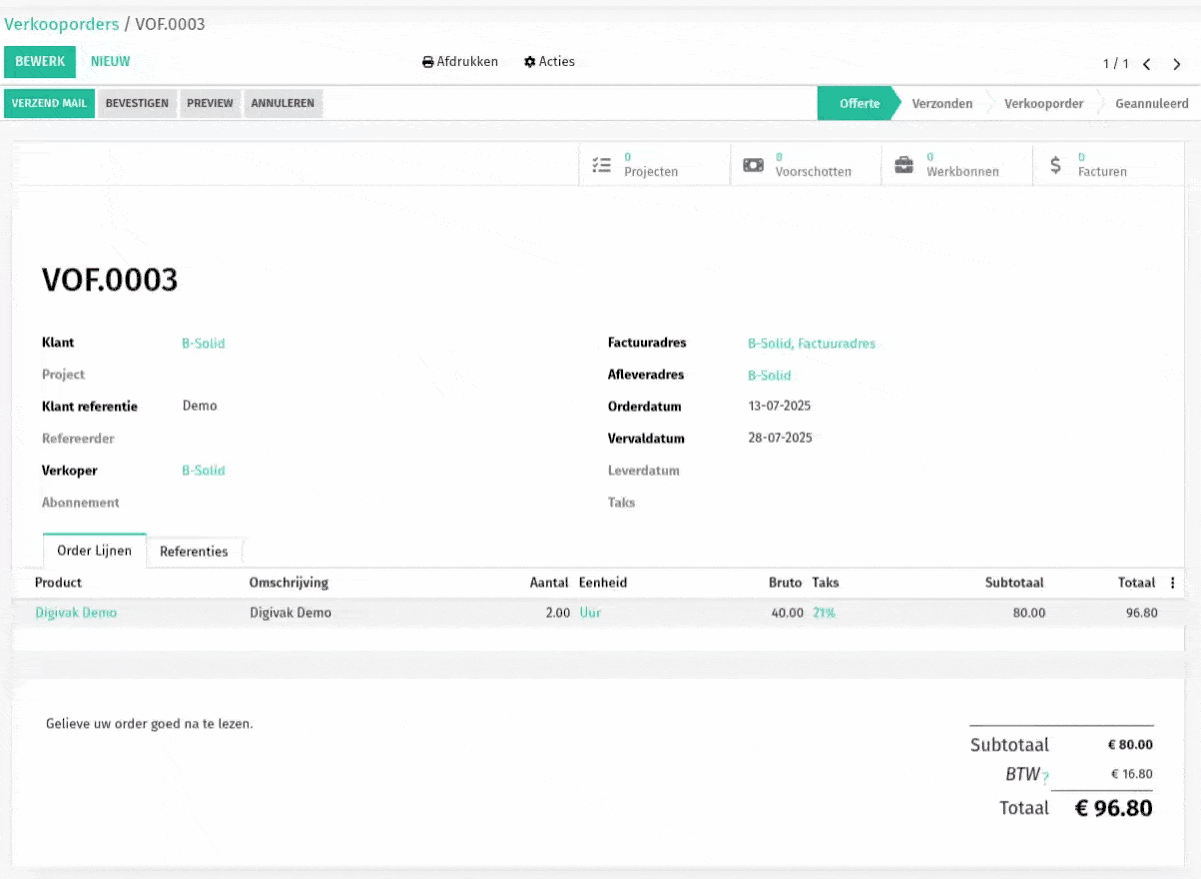Select the Verkooporder status stage
The height and width of the screenshot is (879, 1201).
click(1043, 104)
